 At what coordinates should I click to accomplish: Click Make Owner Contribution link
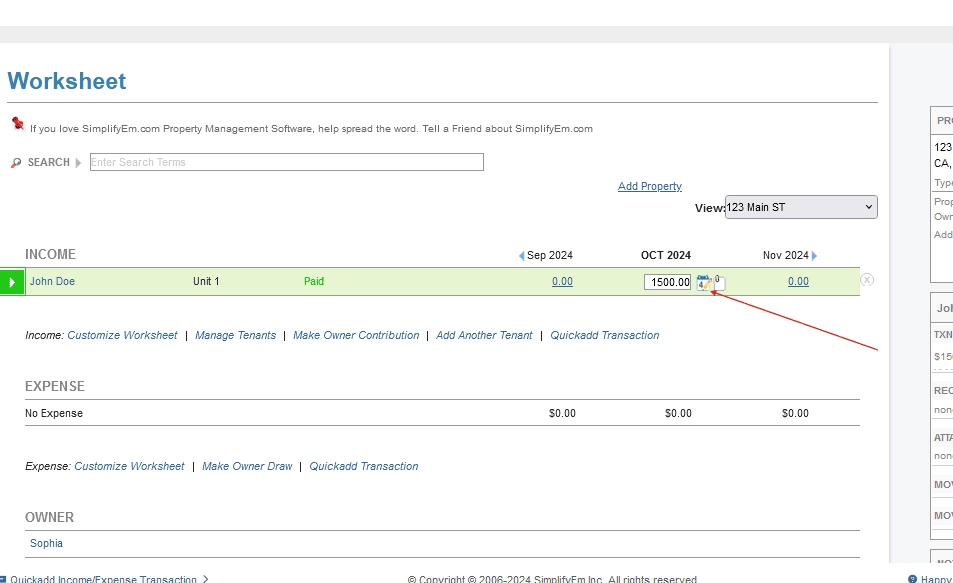[x=356, y=335]
